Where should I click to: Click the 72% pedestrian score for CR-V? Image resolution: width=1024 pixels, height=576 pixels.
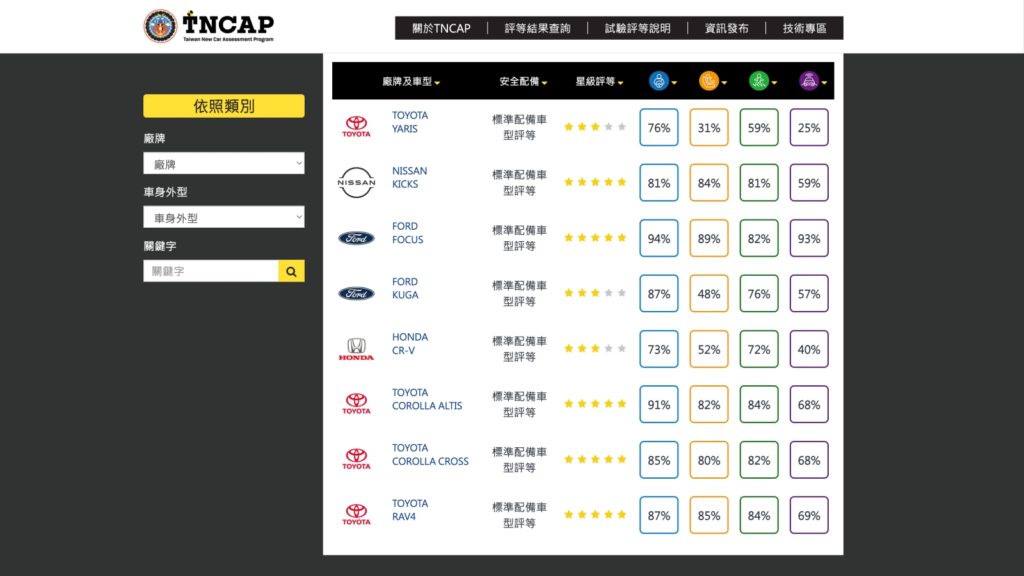click(x=759, y=349)
